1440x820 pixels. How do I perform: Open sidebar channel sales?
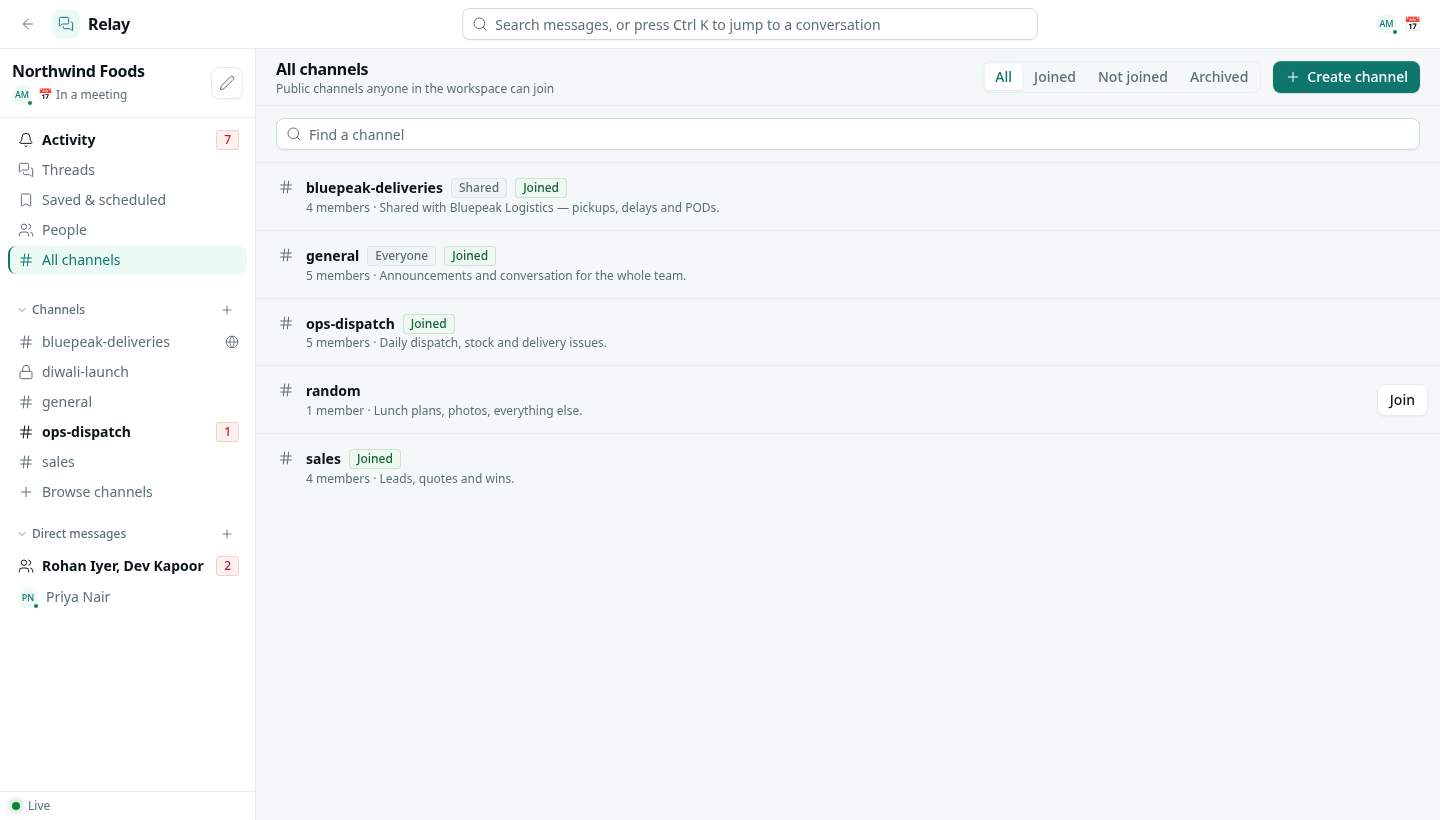[x=127, y=462]
